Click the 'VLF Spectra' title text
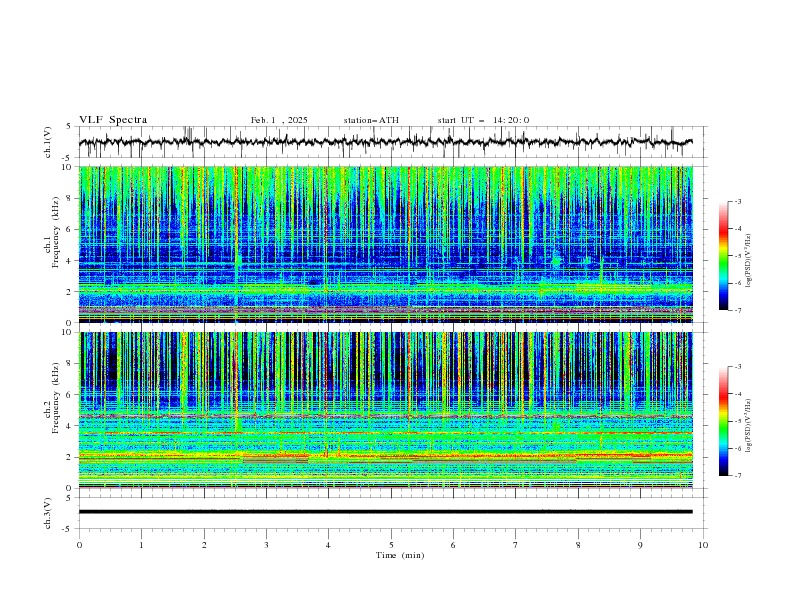792x612 pixels. 113,120
